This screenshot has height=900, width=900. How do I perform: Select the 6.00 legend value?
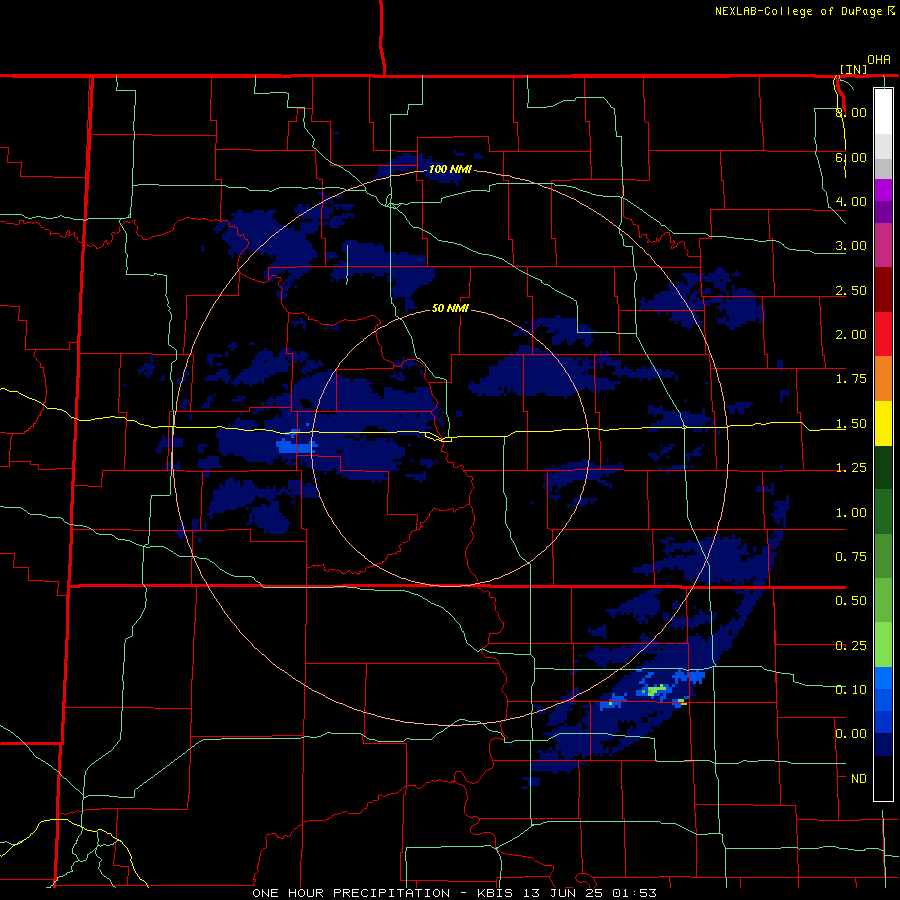coord(851,157)
